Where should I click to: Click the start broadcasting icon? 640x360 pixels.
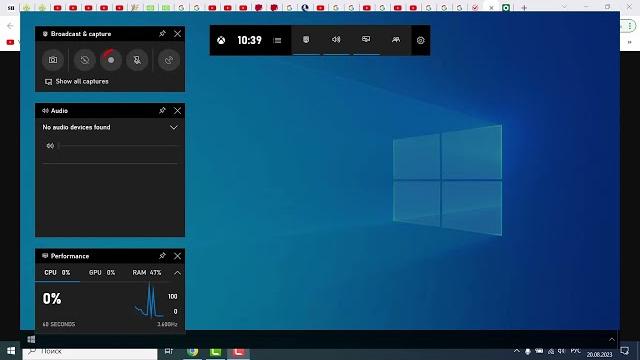point(169,60)
